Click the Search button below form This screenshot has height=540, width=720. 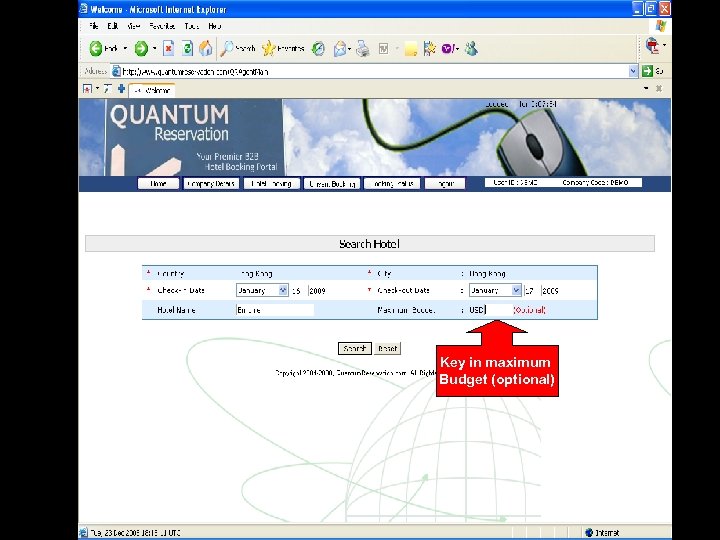[354, 349]
